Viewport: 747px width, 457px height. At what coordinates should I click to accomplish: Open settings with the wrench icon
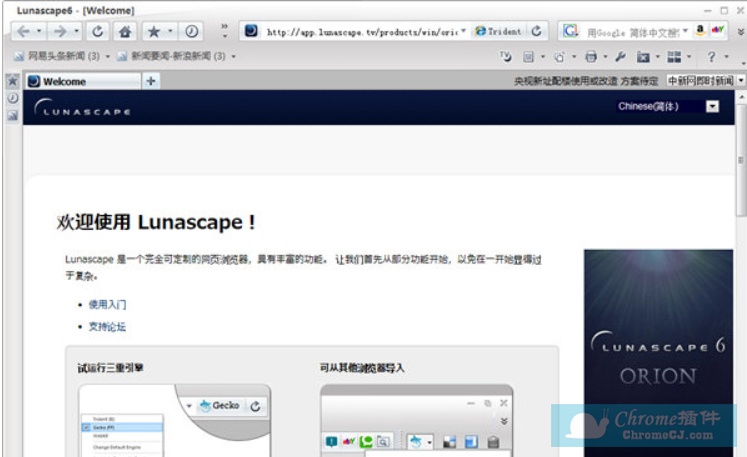click(620, 57)
